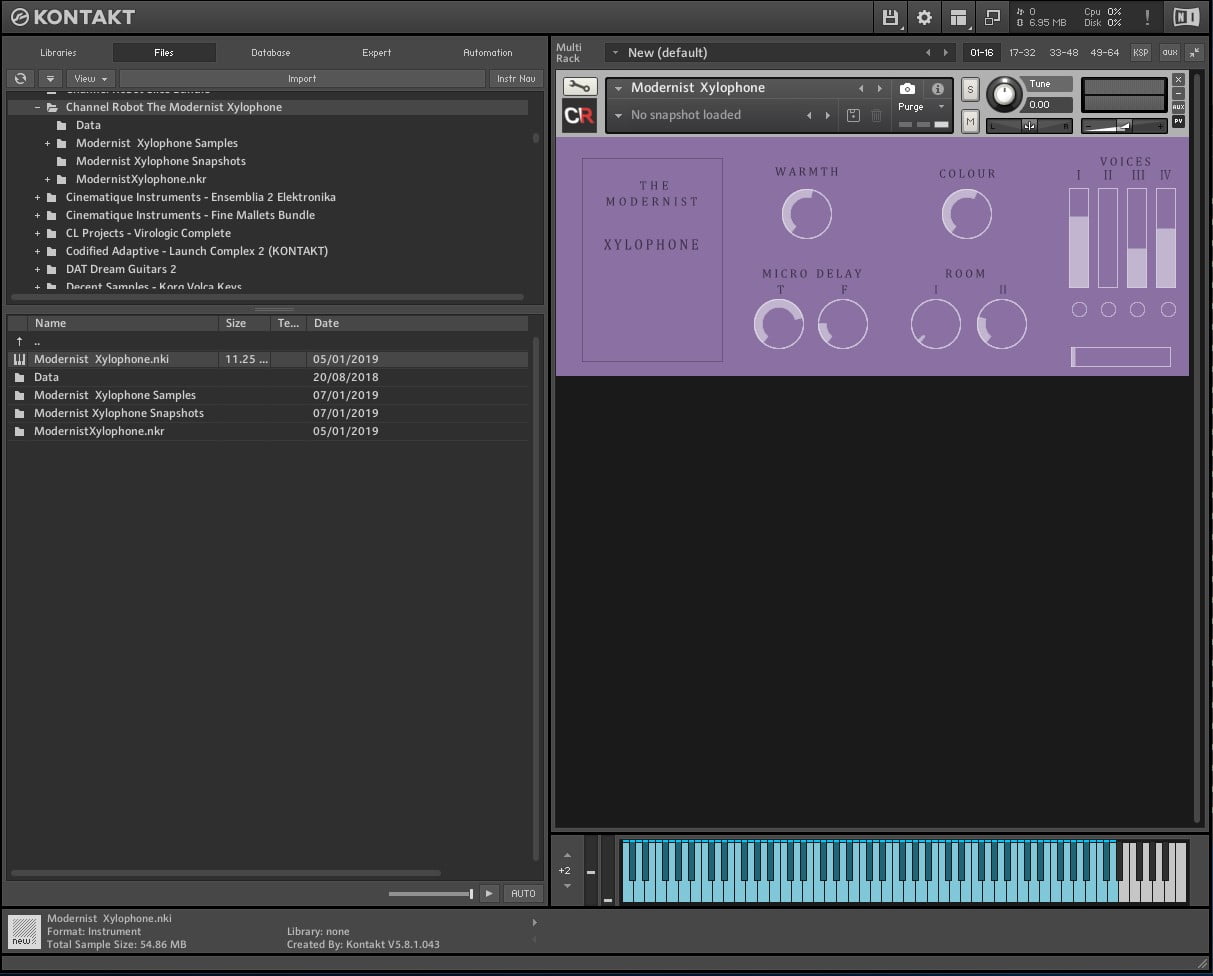
Task: Expand DAT Dream Guitars 2 folder
Action: pos(37,269)
